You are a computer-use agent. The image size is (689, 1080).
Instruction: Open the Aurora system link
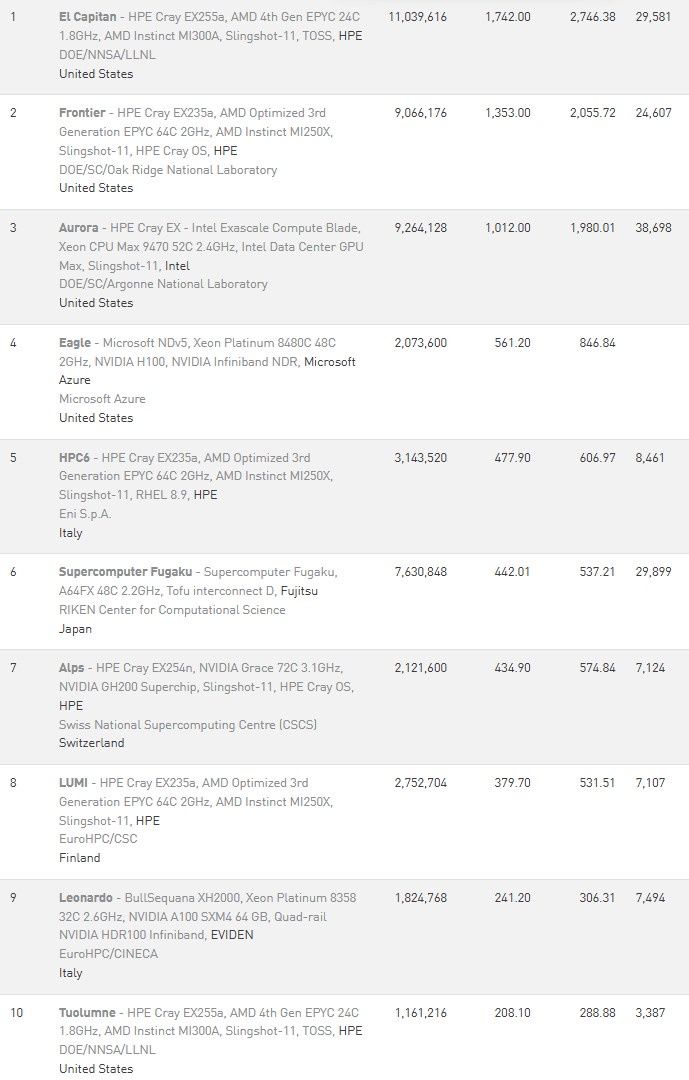coord(79,228)
